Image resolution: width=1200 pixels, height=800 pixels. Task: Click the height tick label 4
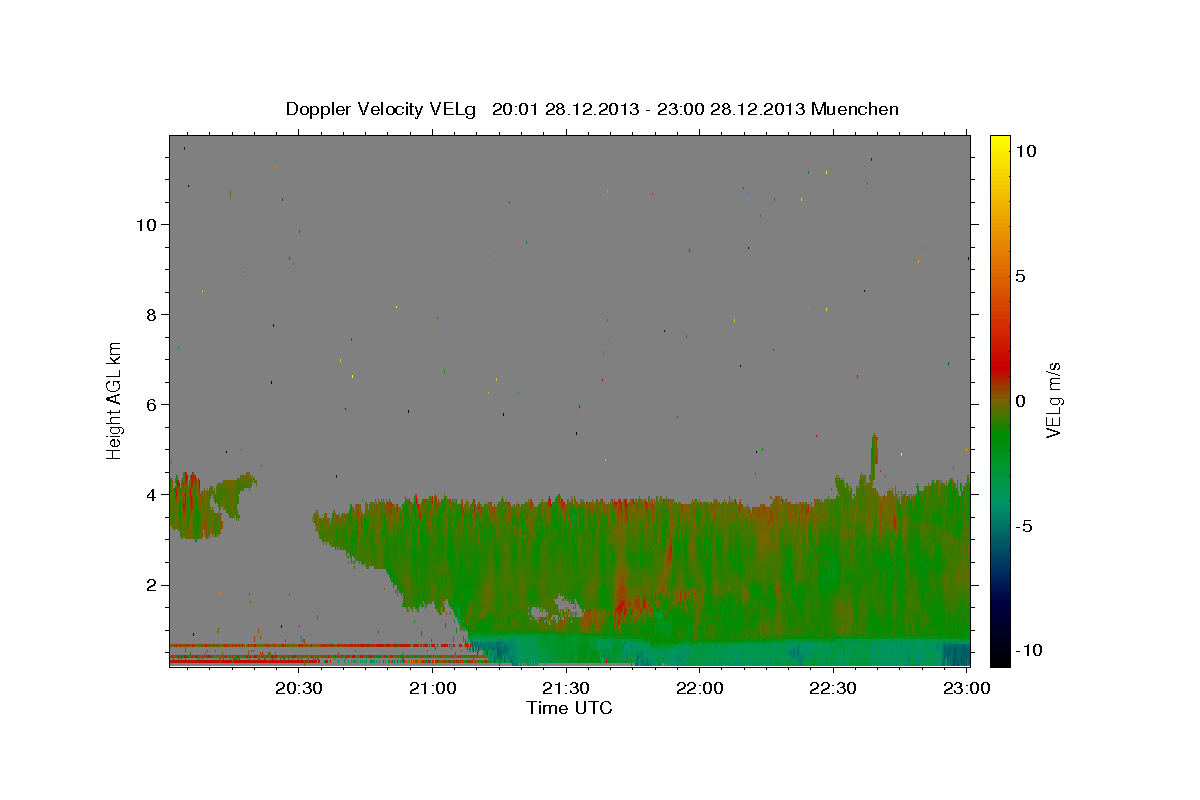[152, 494]
